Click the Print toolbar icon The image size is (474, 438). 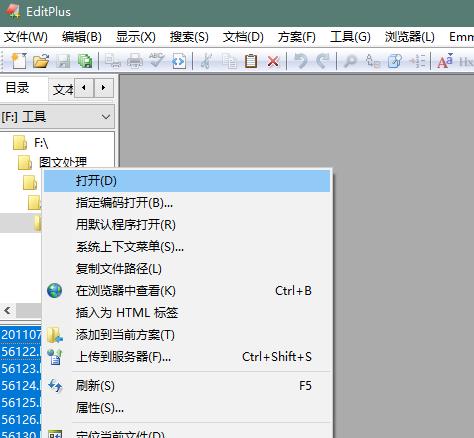135,61
